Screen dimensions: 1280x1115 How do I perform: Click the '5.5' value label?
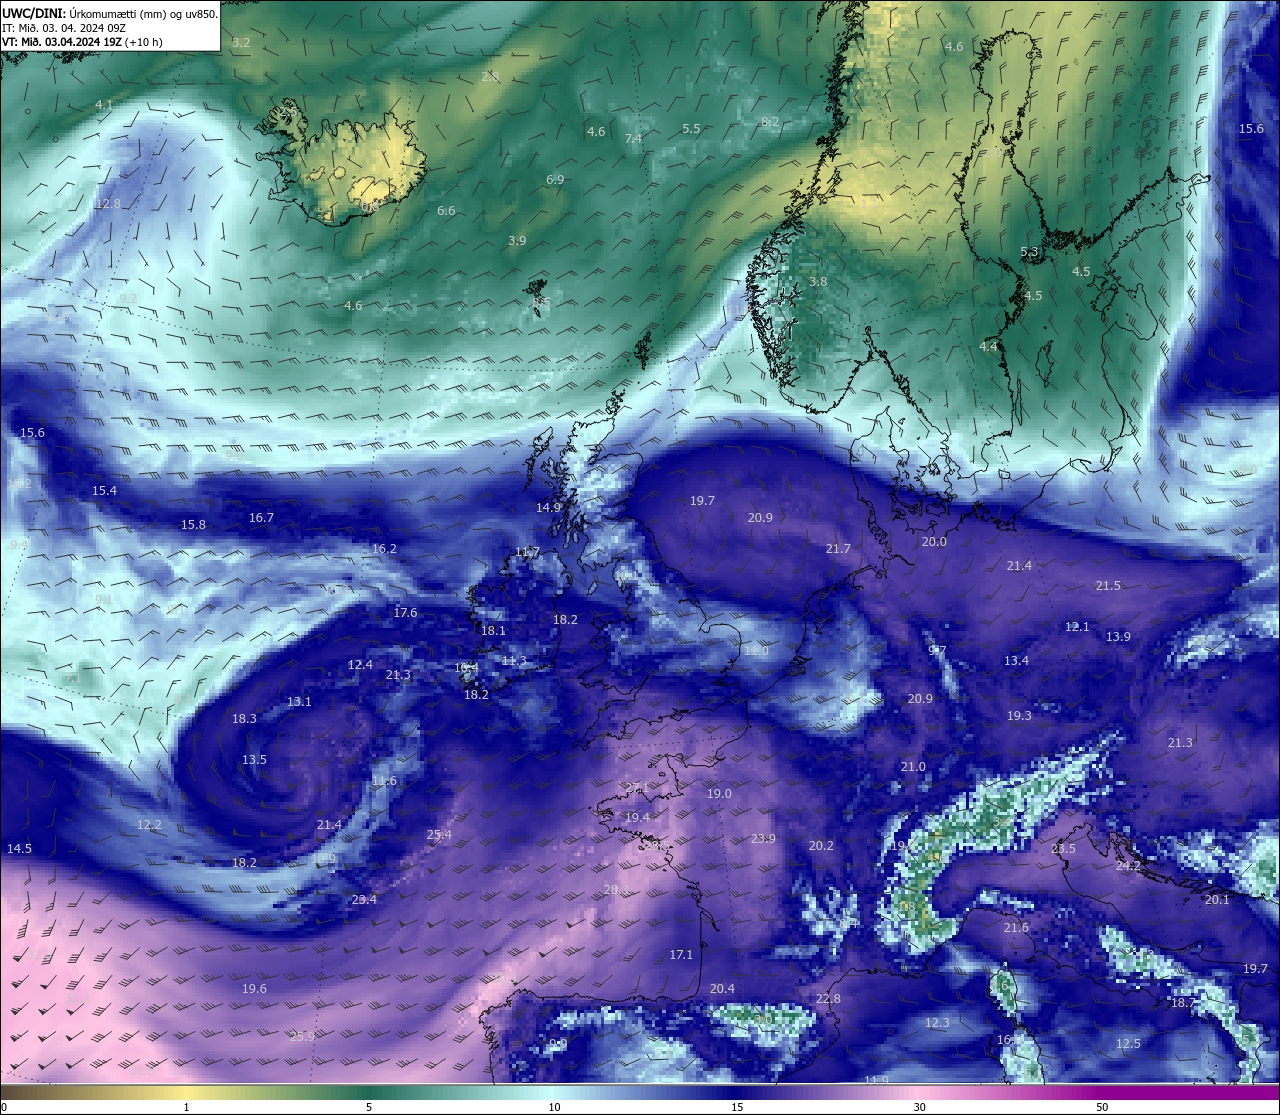tap(691, 129)
